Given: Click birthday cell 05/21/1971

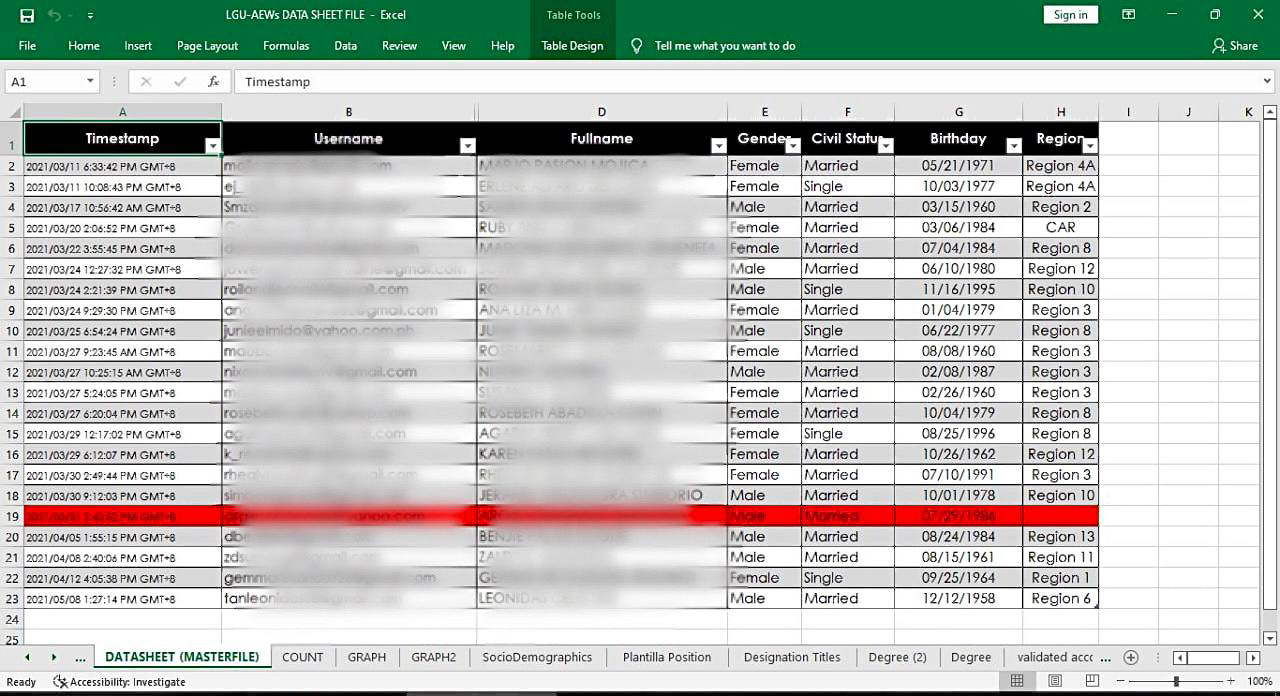Looking at the screenshot, I should click(959, 166).
